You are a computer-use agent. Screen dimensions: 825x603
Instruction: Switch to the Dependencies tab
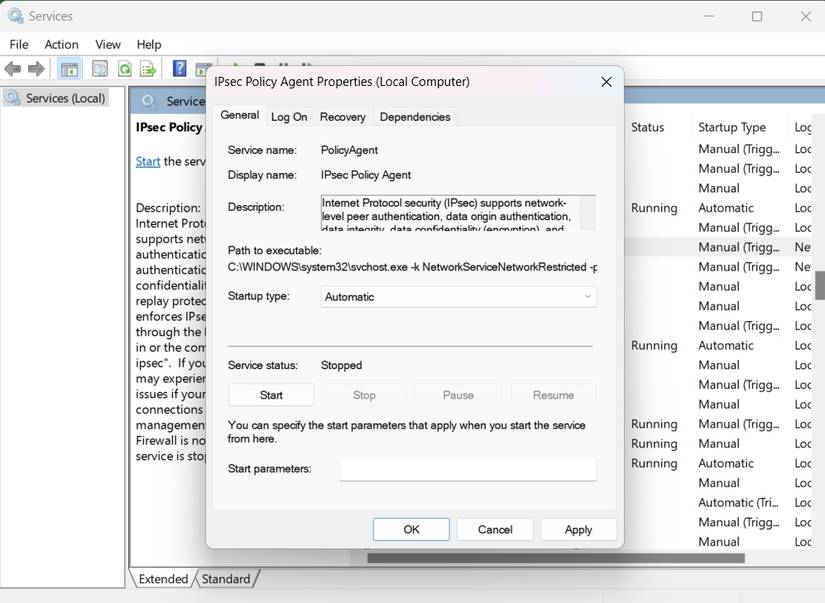415,117
